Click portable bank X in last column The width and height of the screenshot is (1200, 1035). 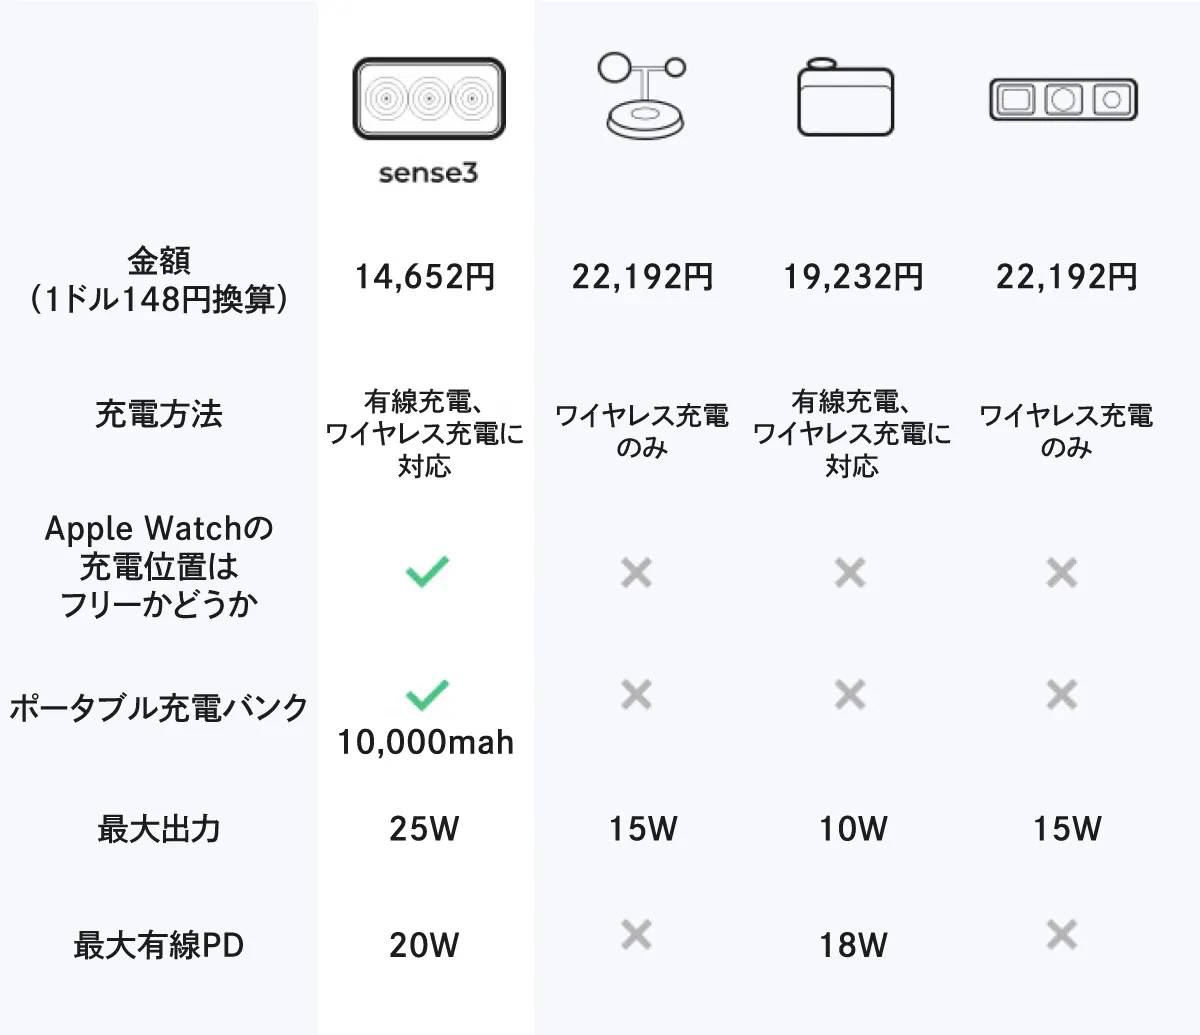[x=1061, y=694]
